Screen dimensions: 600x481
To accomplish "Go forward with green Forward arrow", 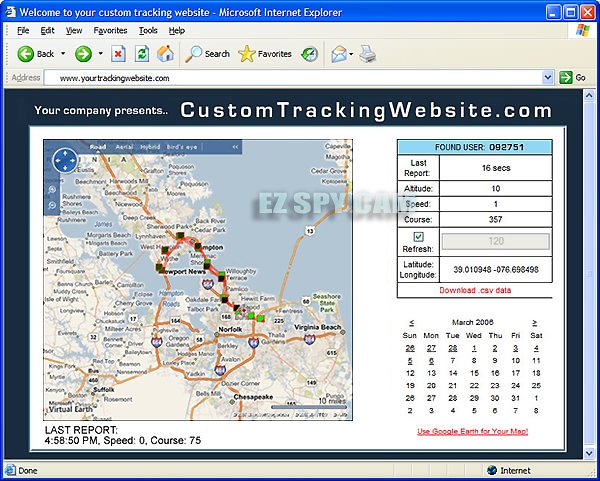I will point(83,54).
